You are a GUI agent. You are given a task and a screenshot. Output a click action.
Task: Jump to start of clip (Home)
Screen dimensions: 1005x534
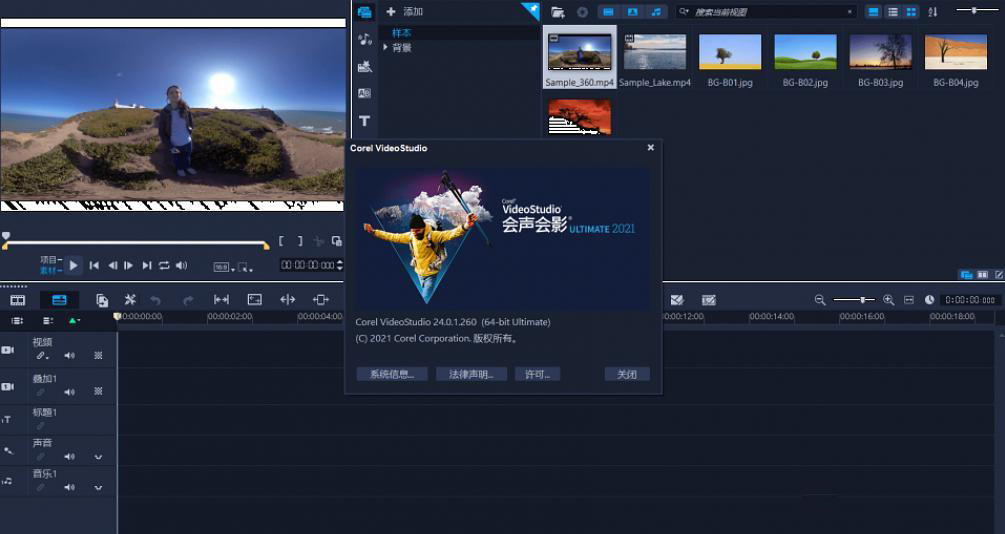[94, 265]
